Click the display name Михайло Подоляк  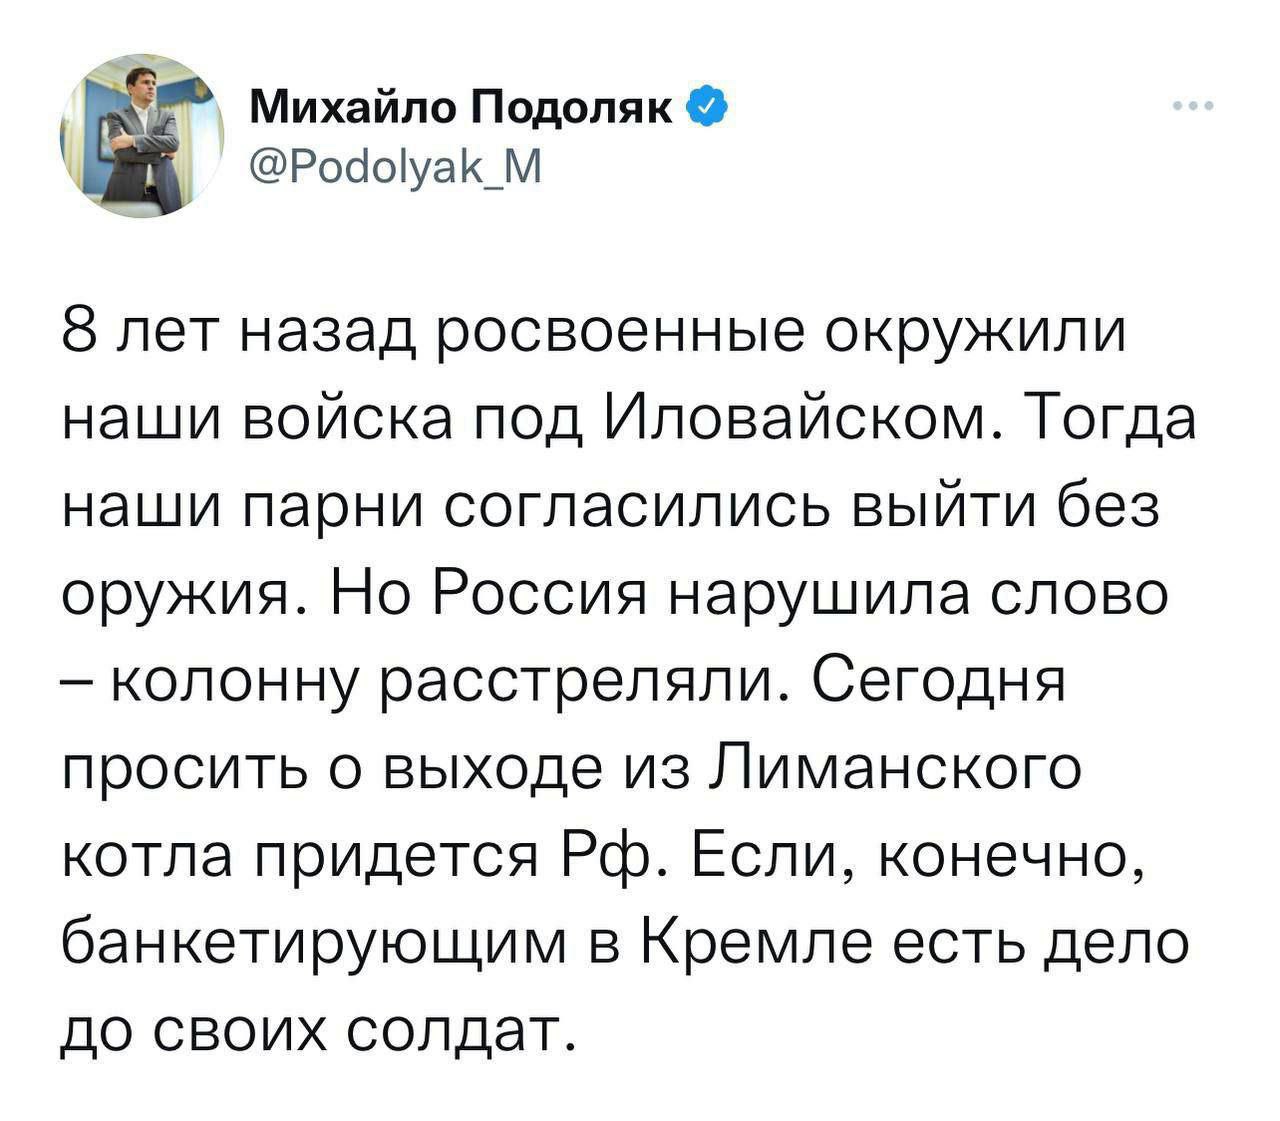pos(464,105)
